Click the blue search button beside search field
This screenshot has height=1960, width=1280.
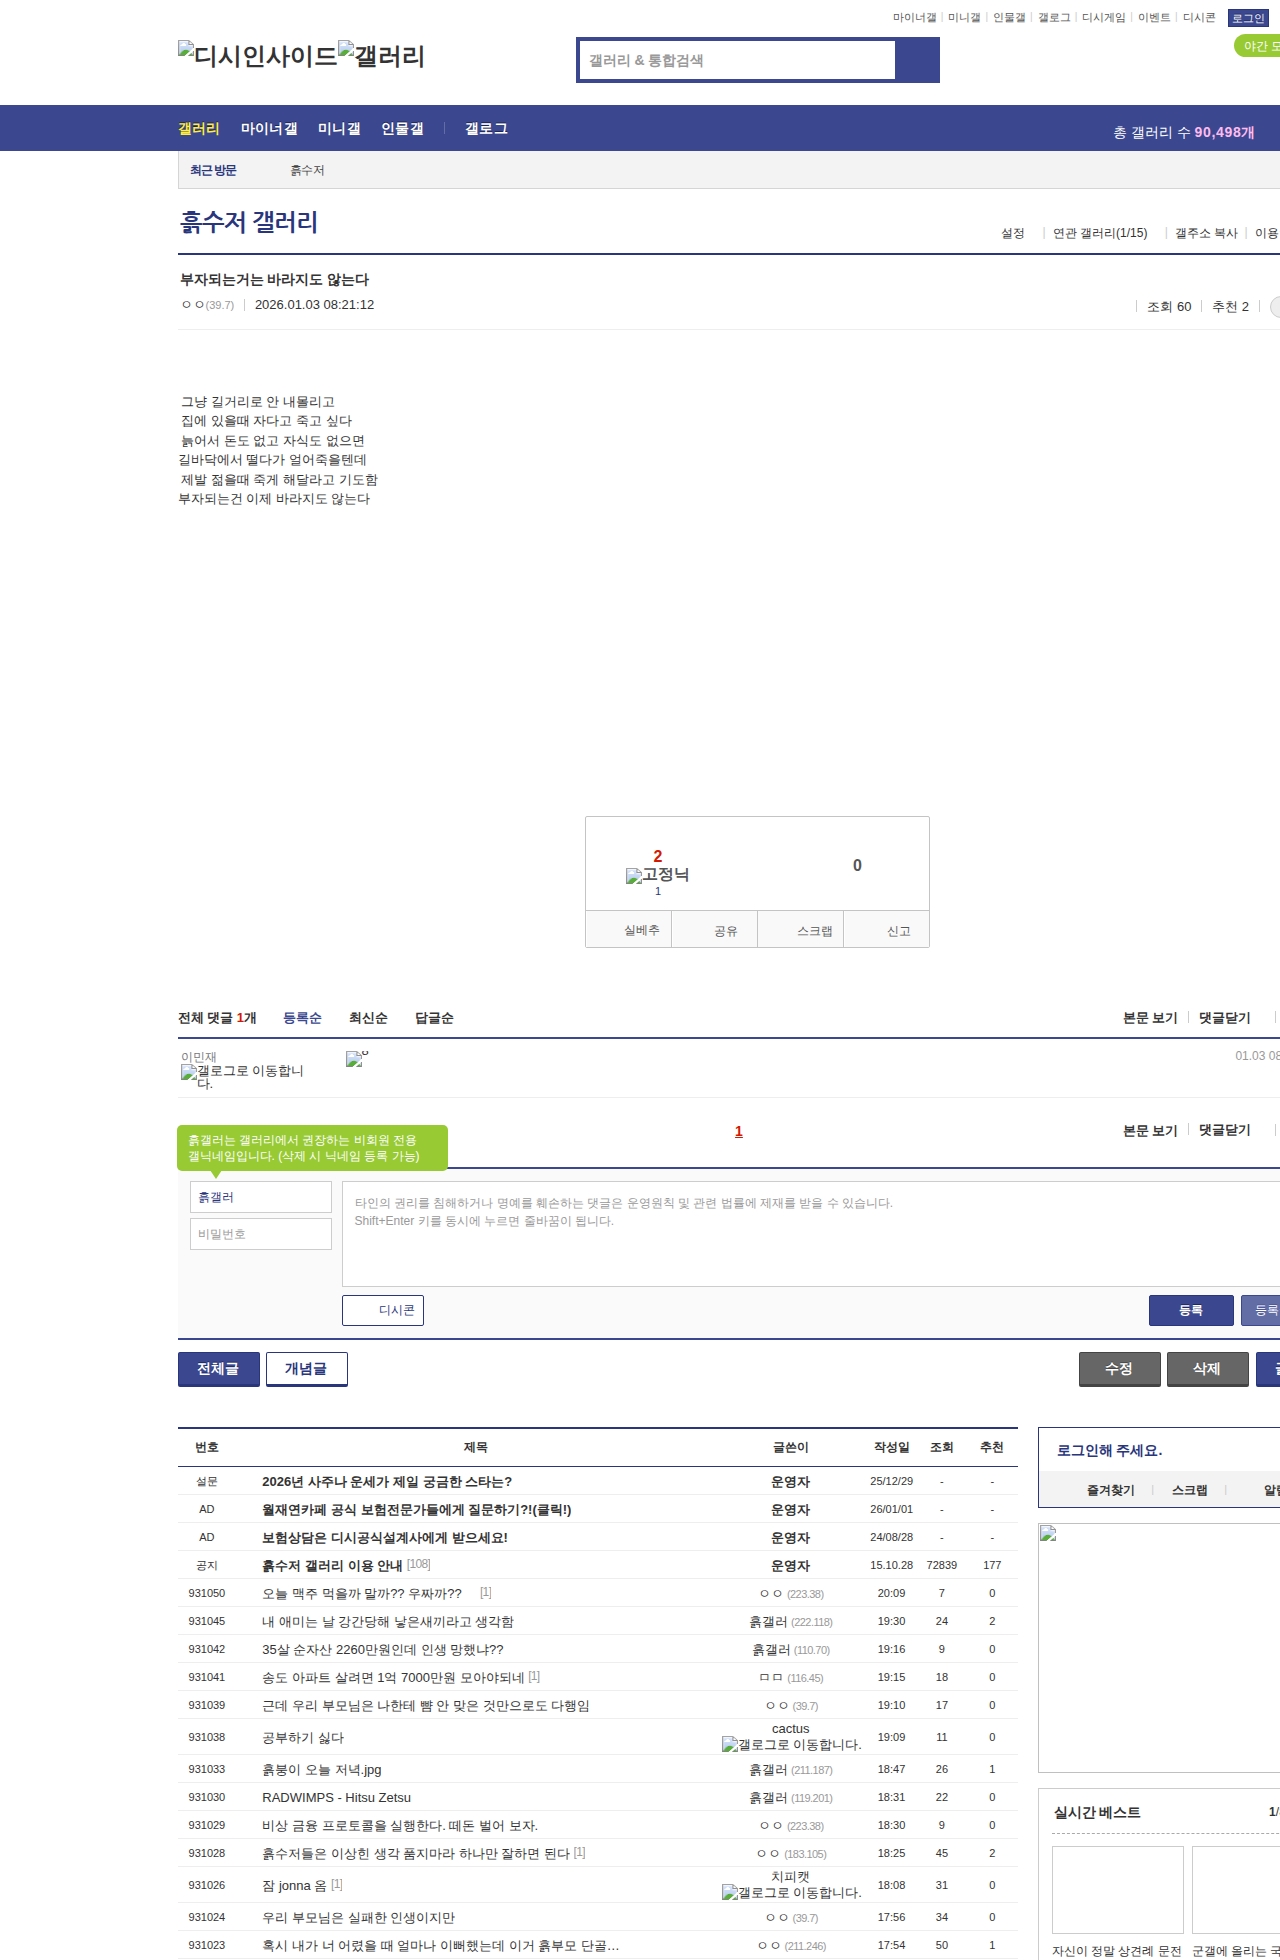coord(917,60)
